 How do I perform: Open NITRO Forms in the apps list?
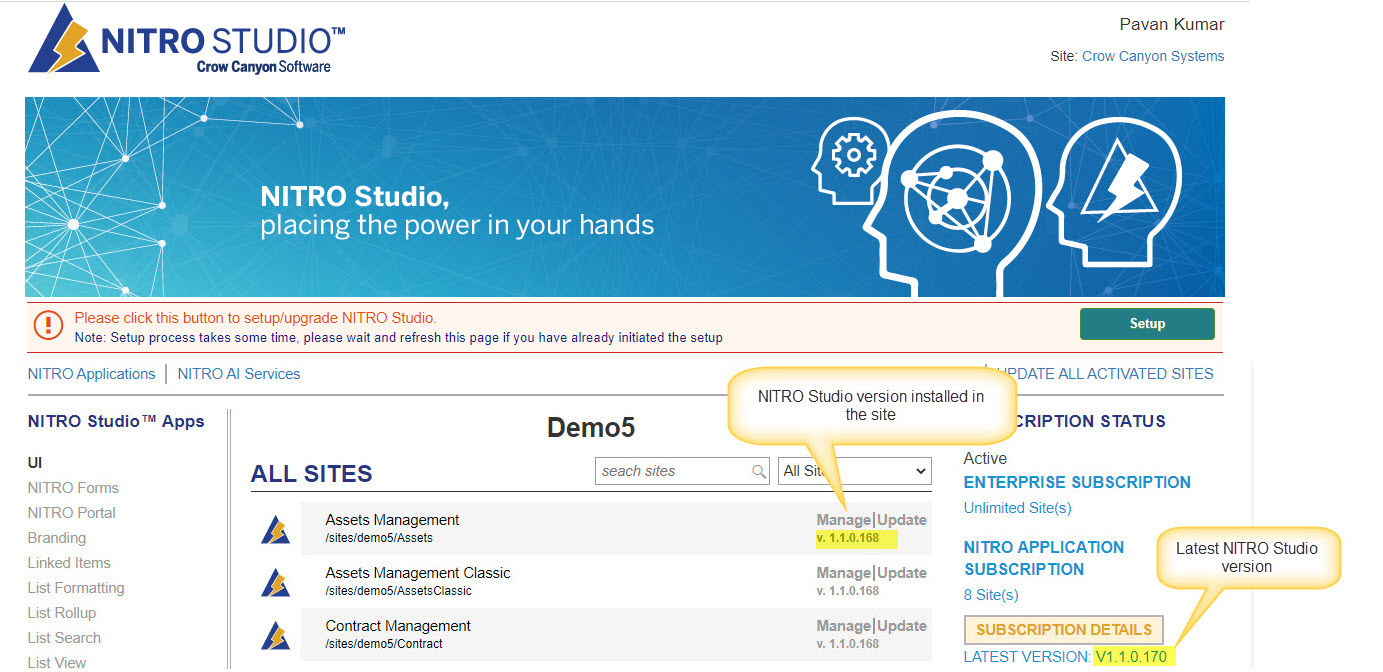pyautogui.click(x=73, y=488)
